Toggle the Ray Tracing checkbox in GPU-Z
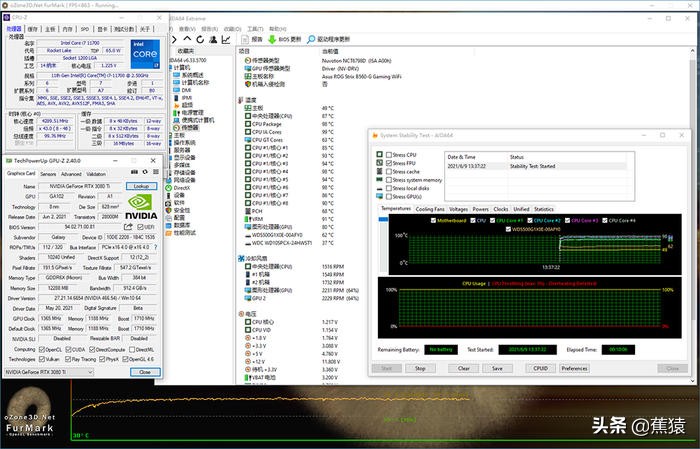The height and width of the screenshot is (449, 700). click(68, 359)
